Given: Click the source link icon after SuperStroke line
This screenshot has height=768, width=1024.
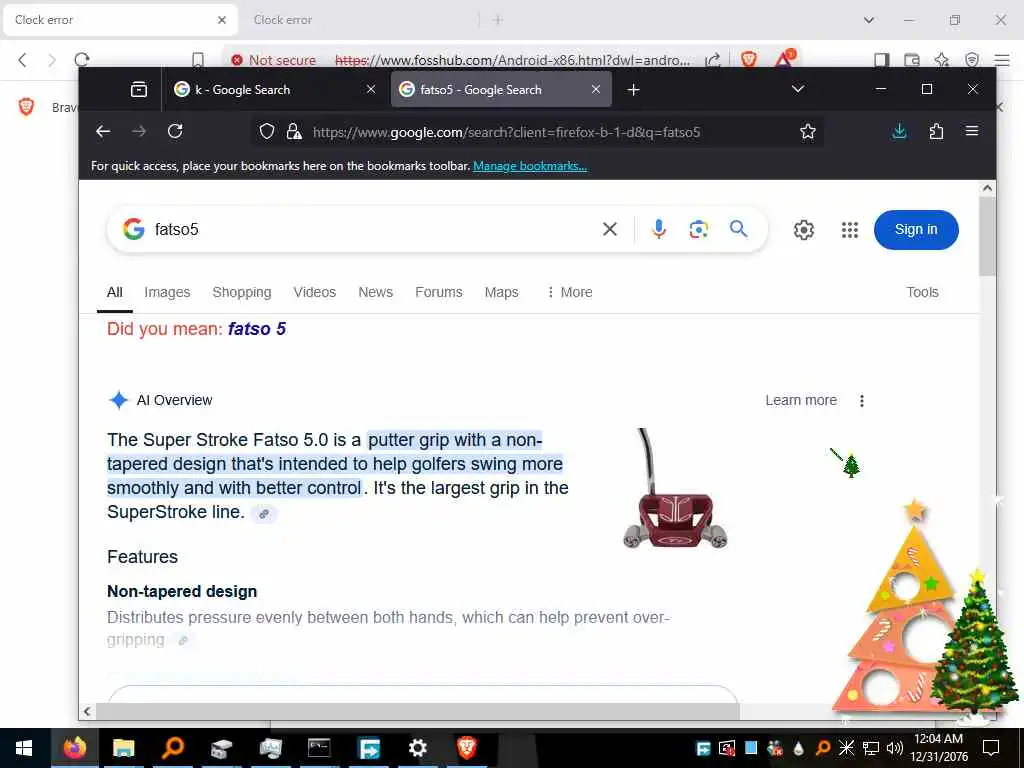Looking at the screenshot, I should tap(264, 514).
